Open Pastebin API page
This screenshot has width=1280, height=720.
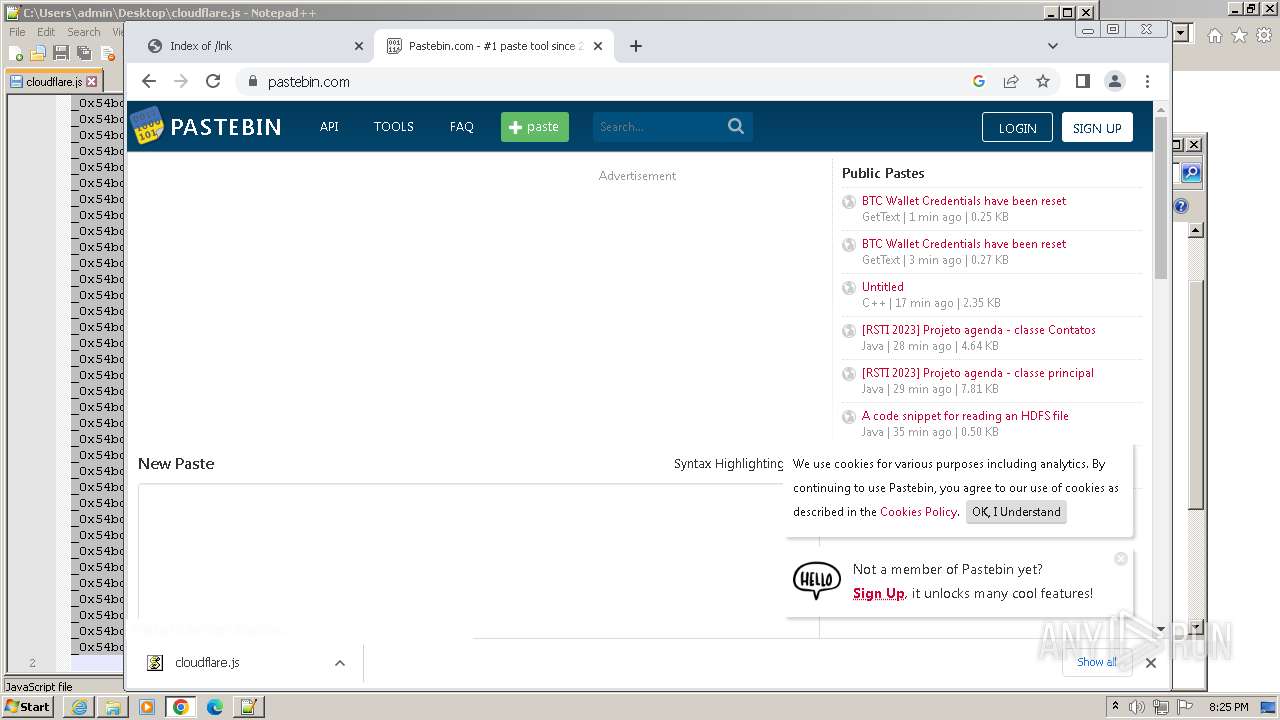coord(329,127)
